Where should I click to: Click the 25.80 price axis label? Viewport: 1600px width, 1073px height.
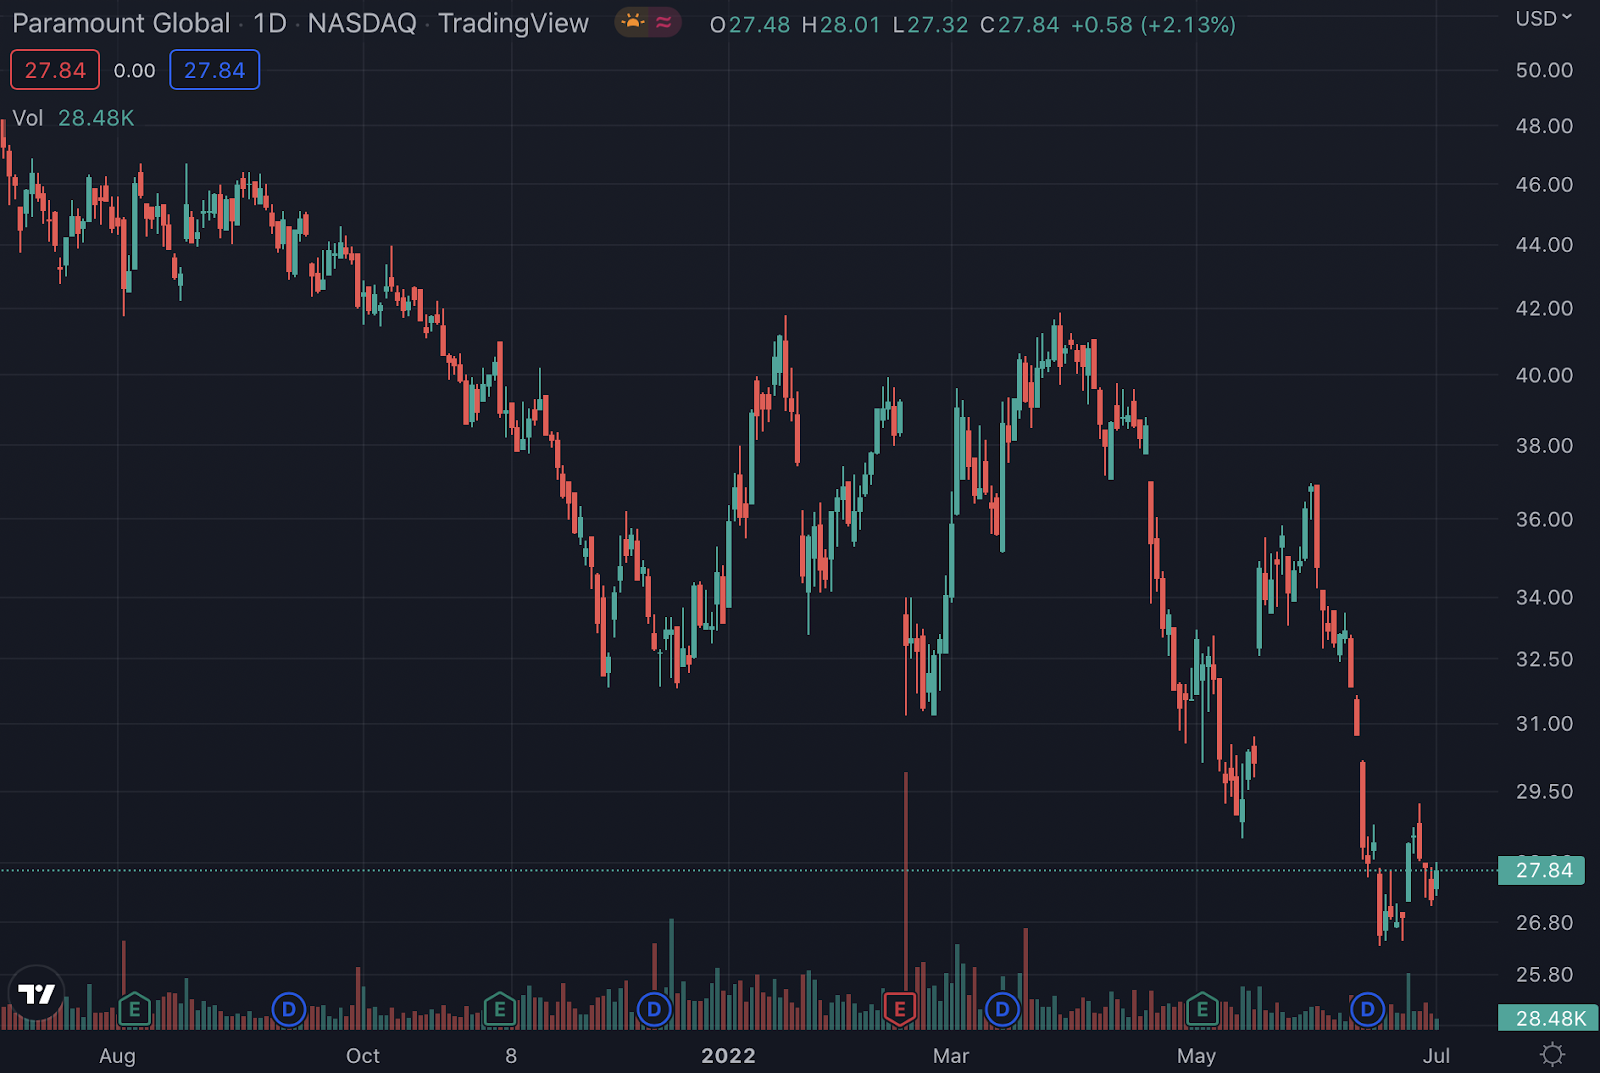(x=1544, y=974)
